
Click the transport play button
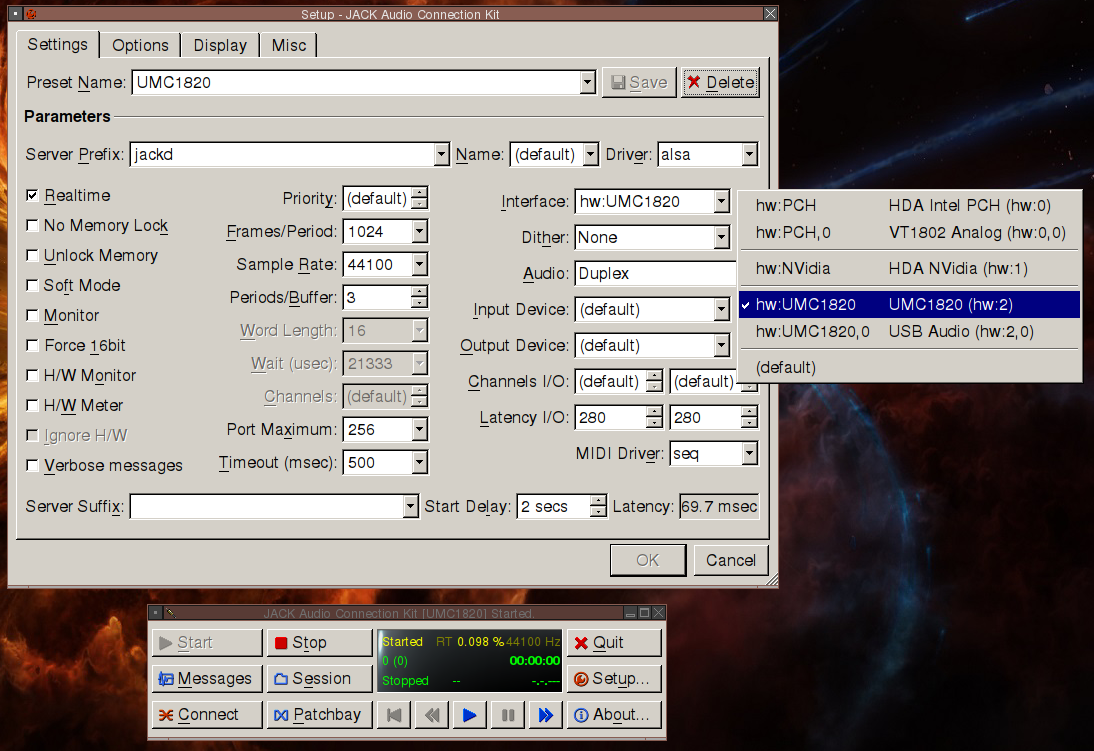pos(470,715)
